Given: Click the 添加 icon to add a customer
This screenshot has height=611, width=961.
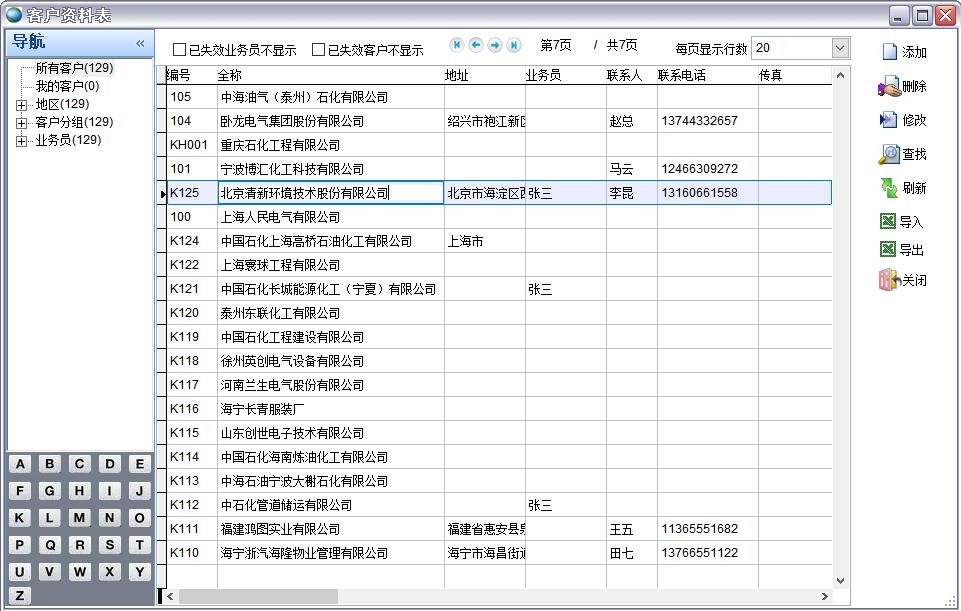Looking at the screenshot, I should pos(907,50).
